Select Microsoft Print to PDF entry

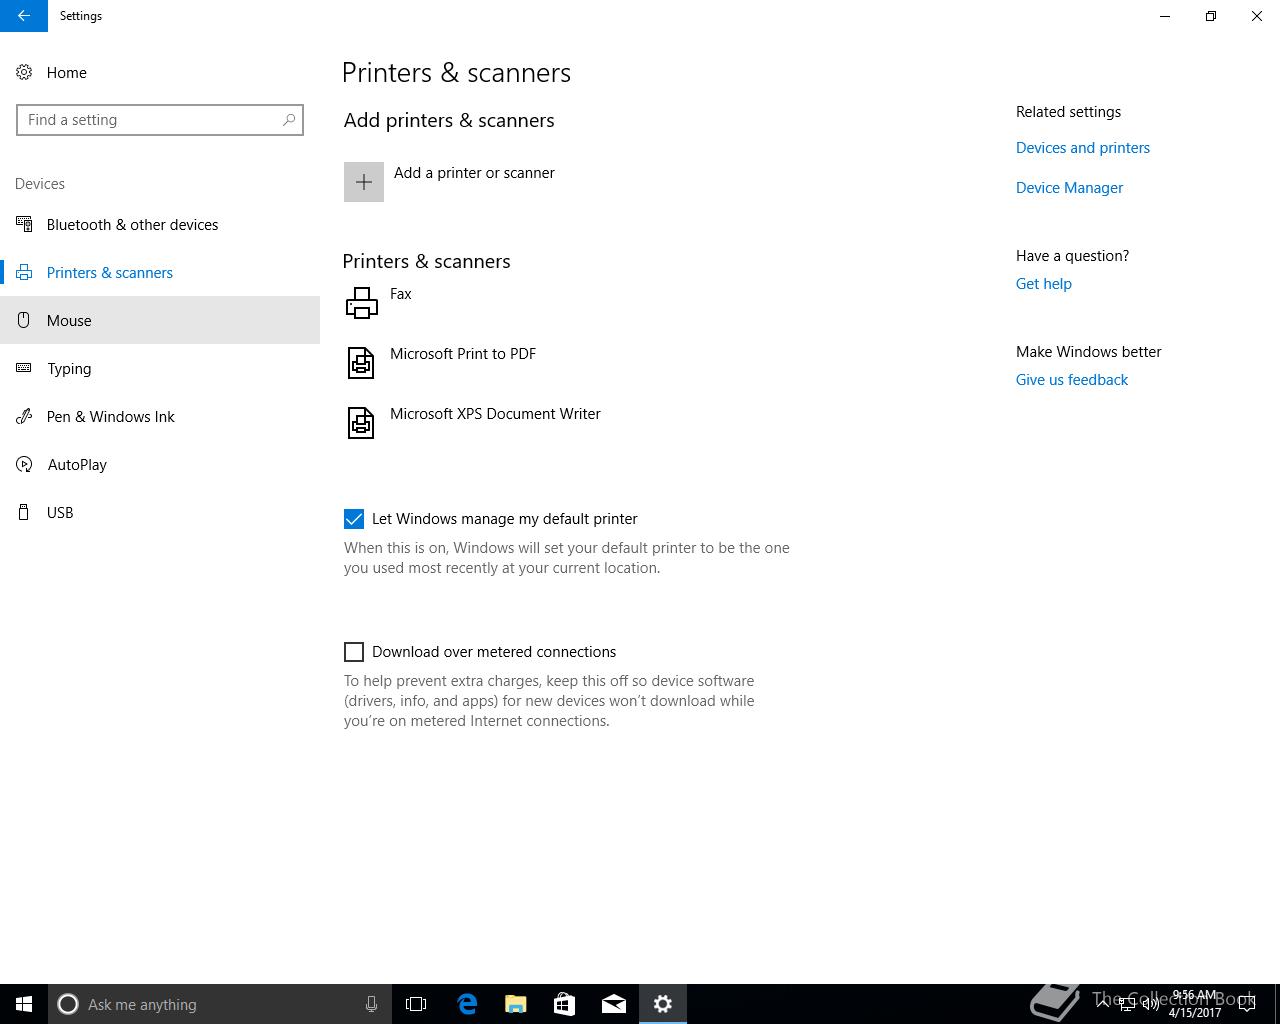tap(463, 354)
